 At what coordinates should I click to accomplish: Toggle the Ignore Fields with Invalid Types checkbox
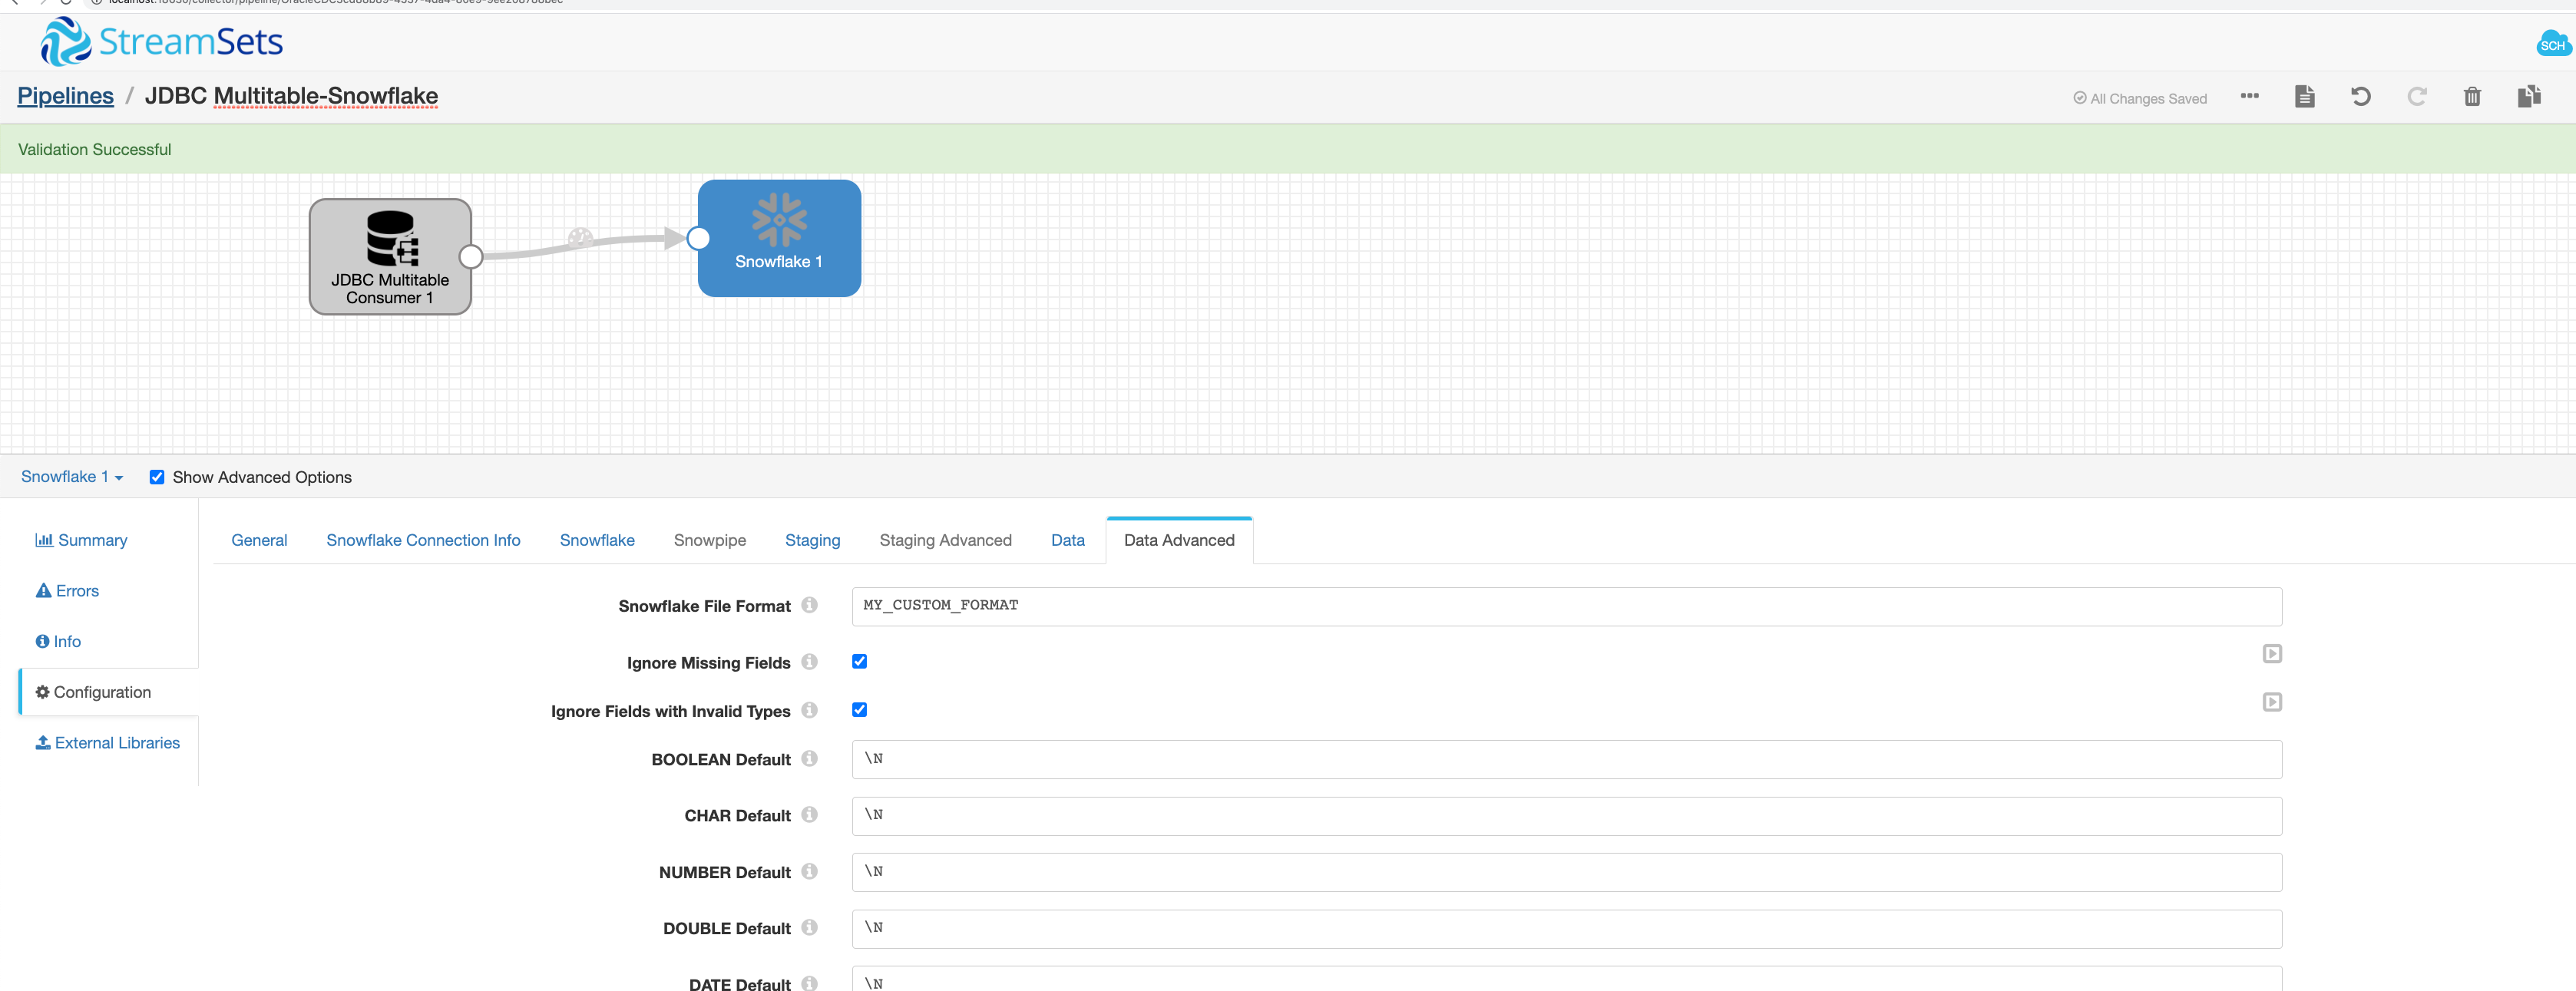(x=858, y=710)
